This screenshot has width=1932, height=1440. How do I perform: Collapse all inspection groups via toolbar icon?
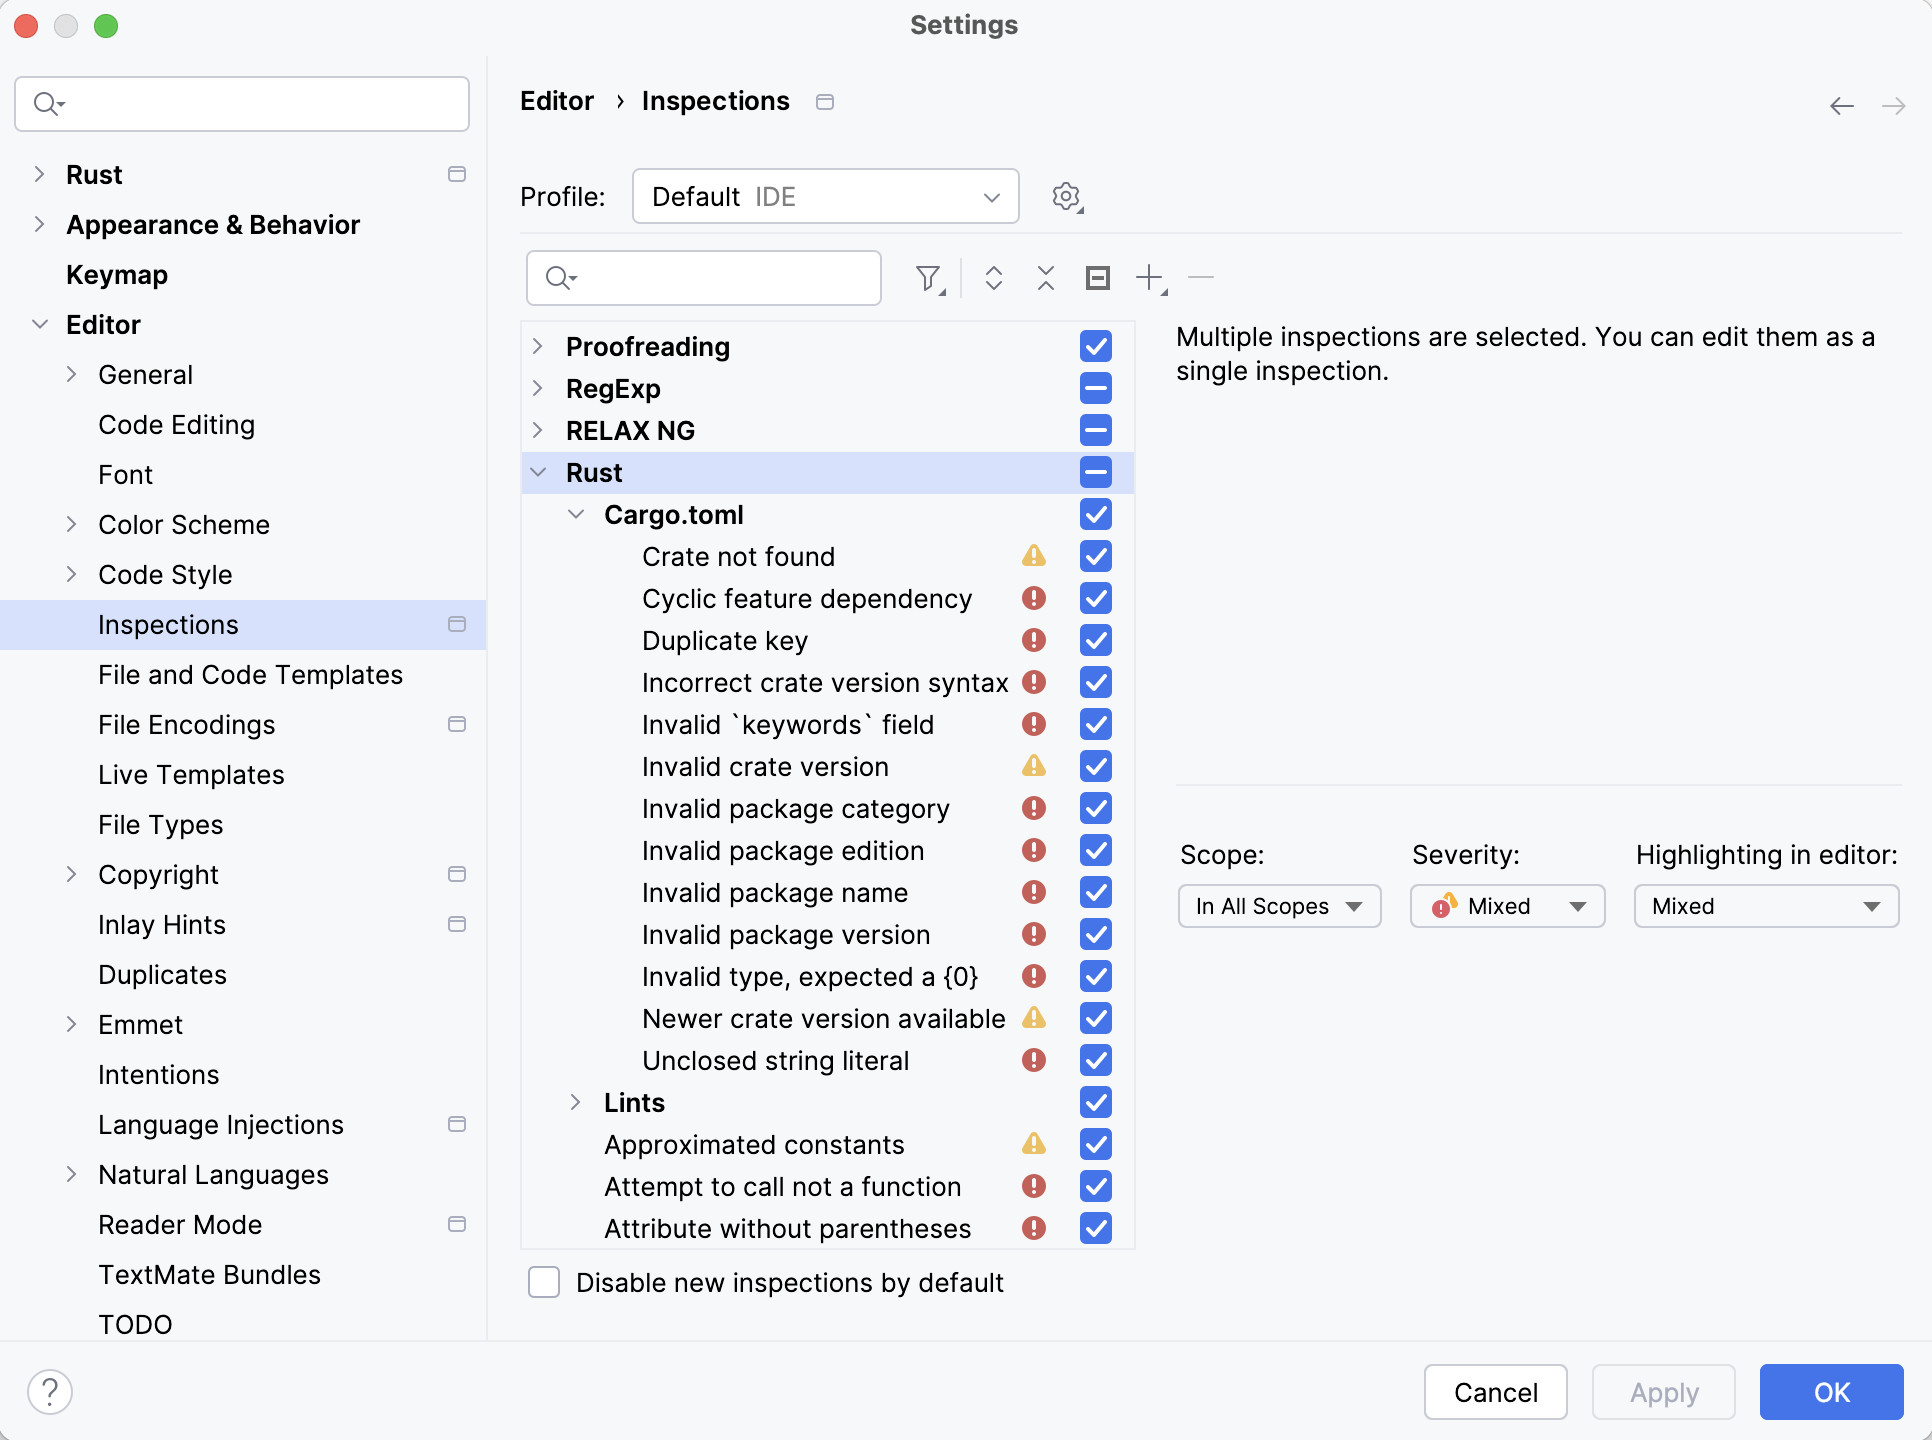click(1045, 278)
